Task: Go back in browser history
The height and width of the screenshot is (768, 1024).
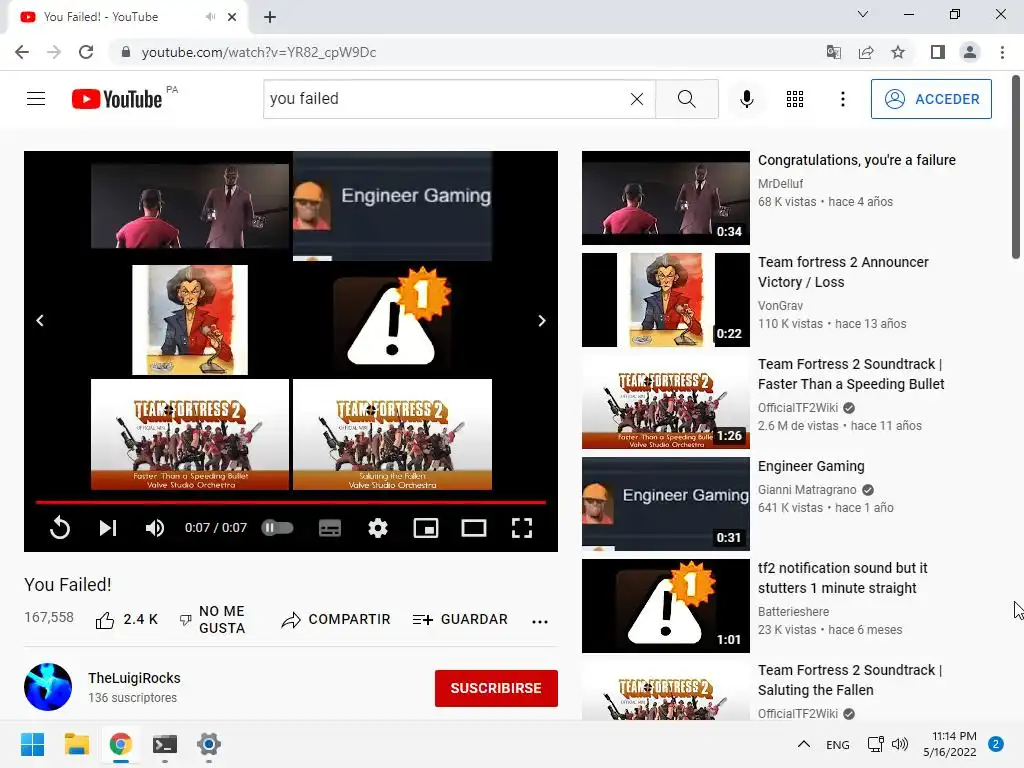Action: (x=22, y=52)
